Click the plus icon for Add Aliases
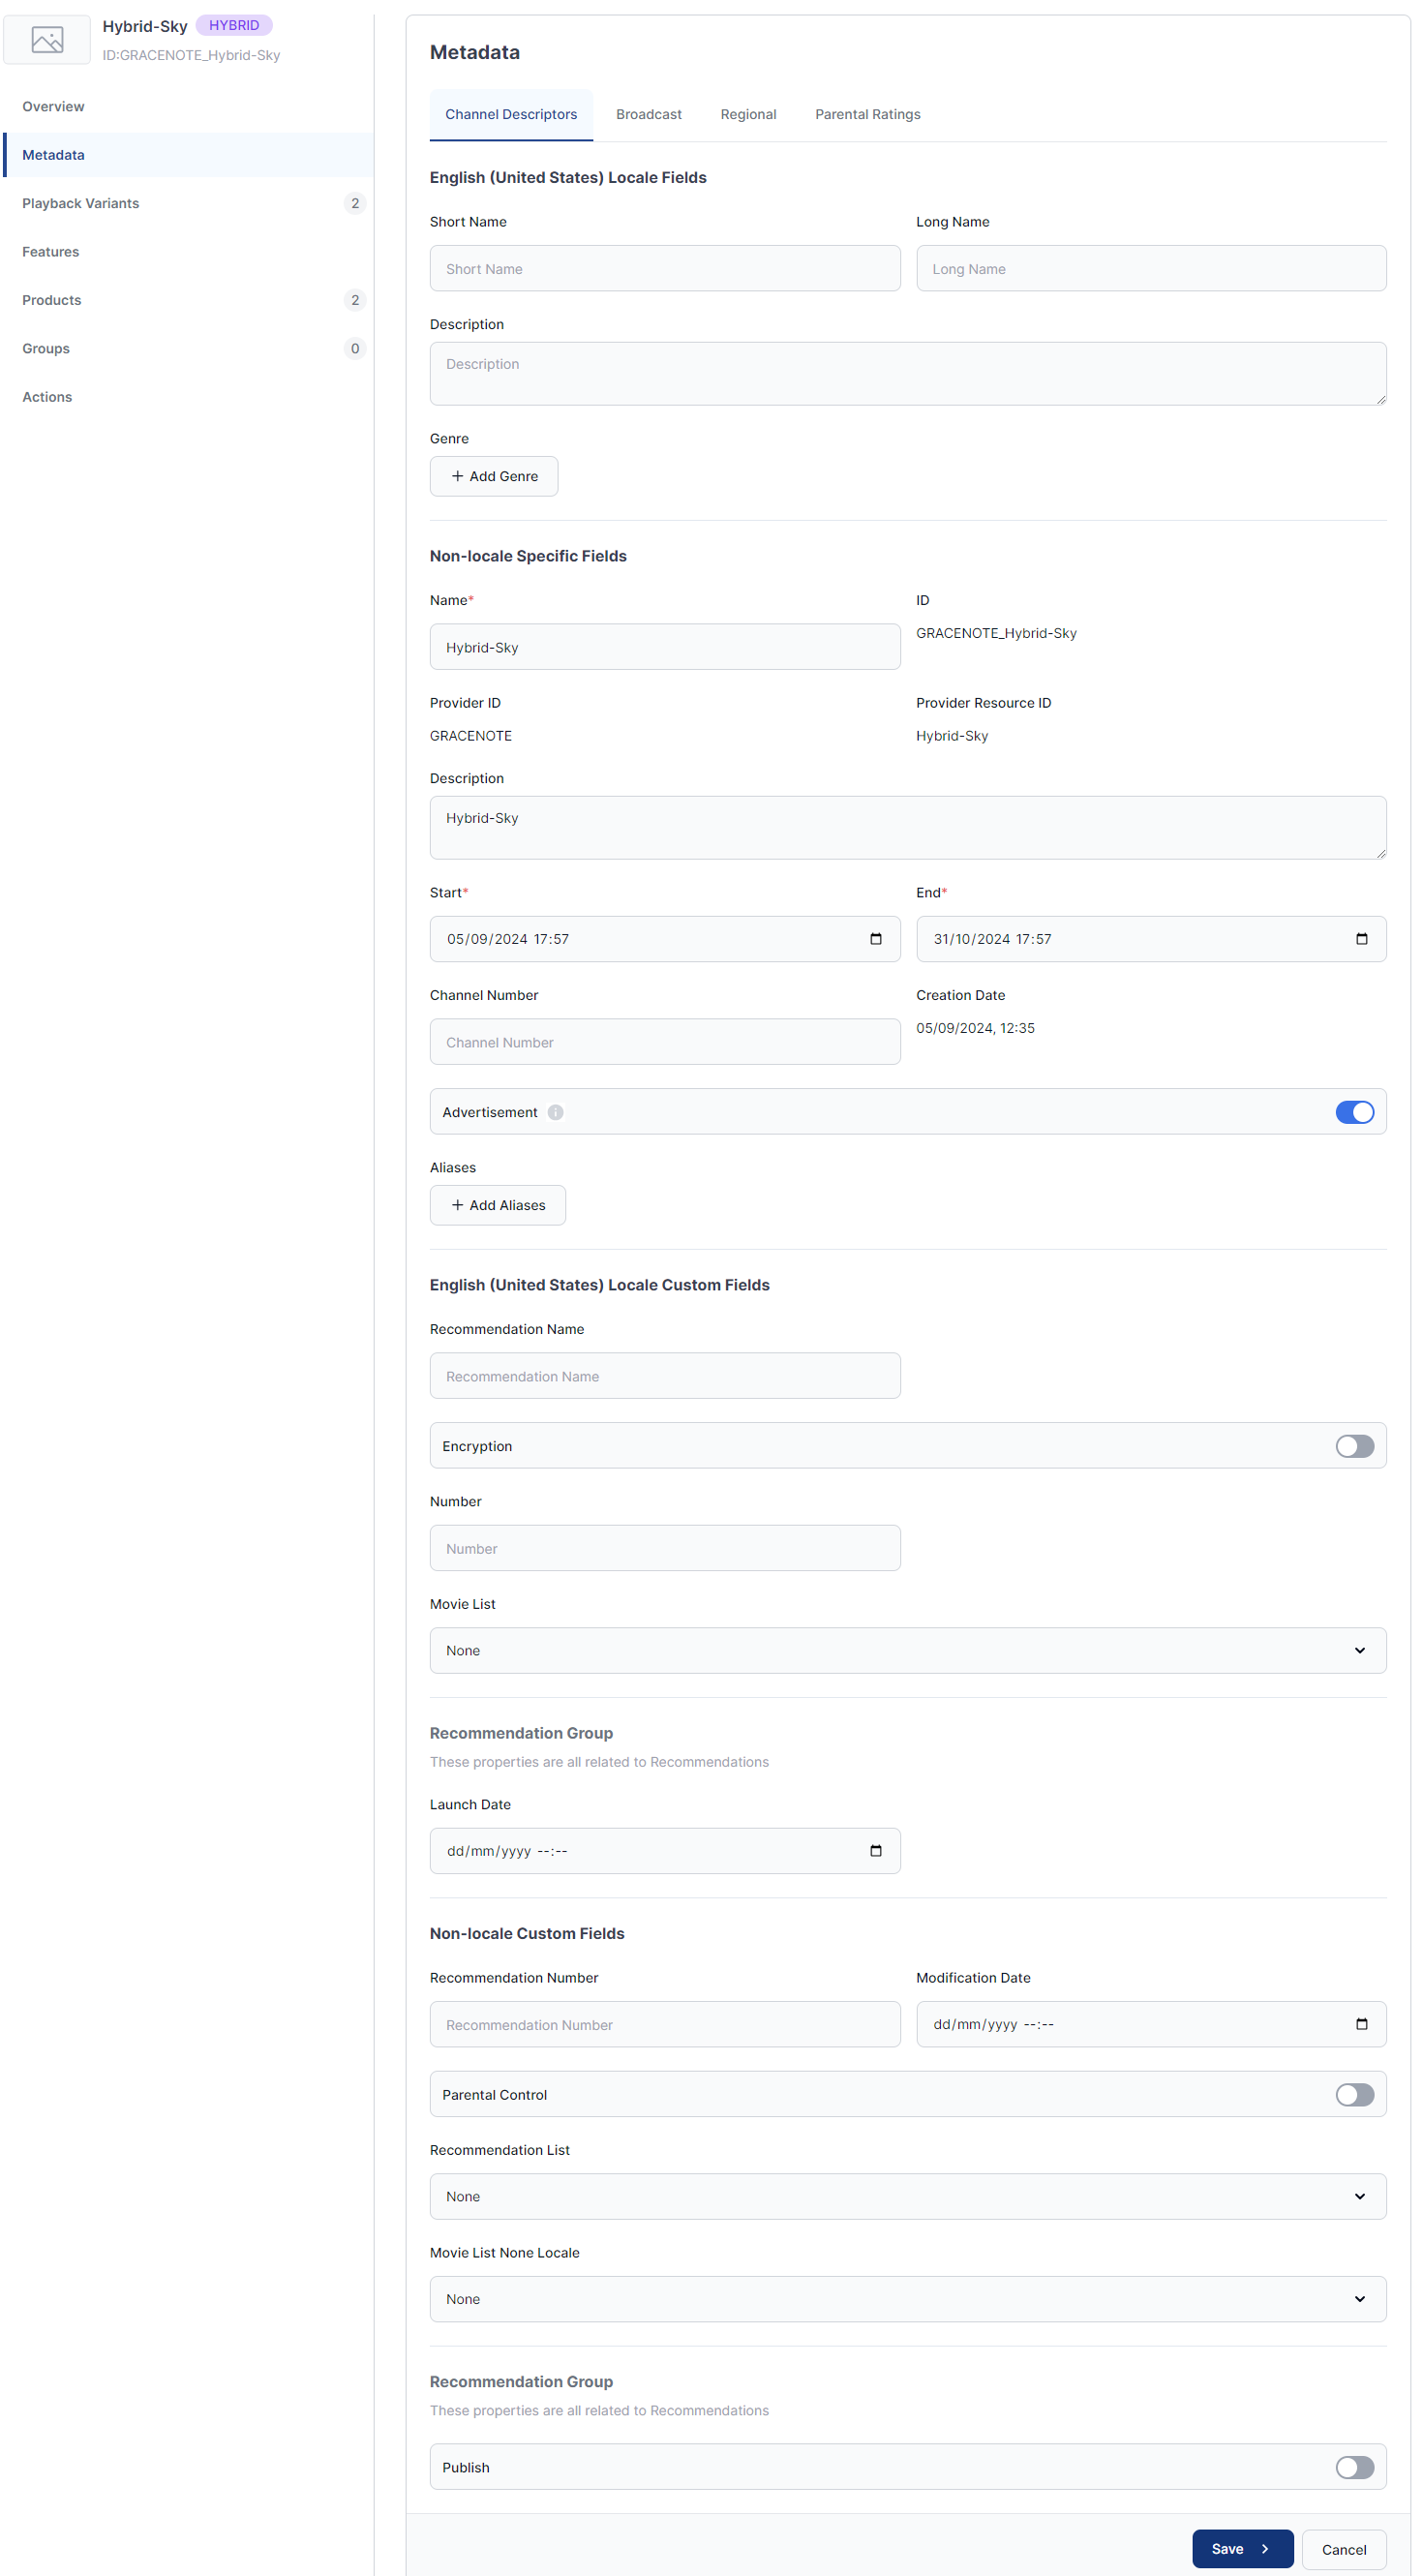 457,1205
